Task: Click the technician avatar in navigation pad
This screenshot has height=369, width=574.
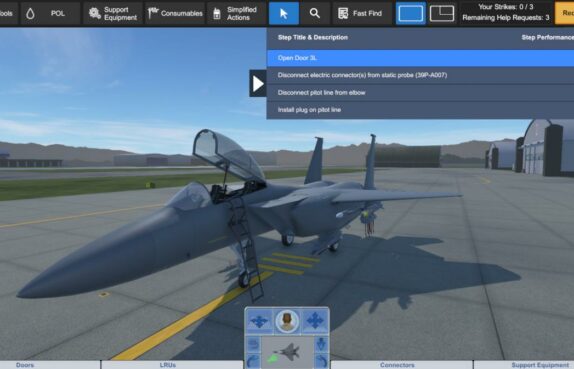Action: (x=287, y=321)
